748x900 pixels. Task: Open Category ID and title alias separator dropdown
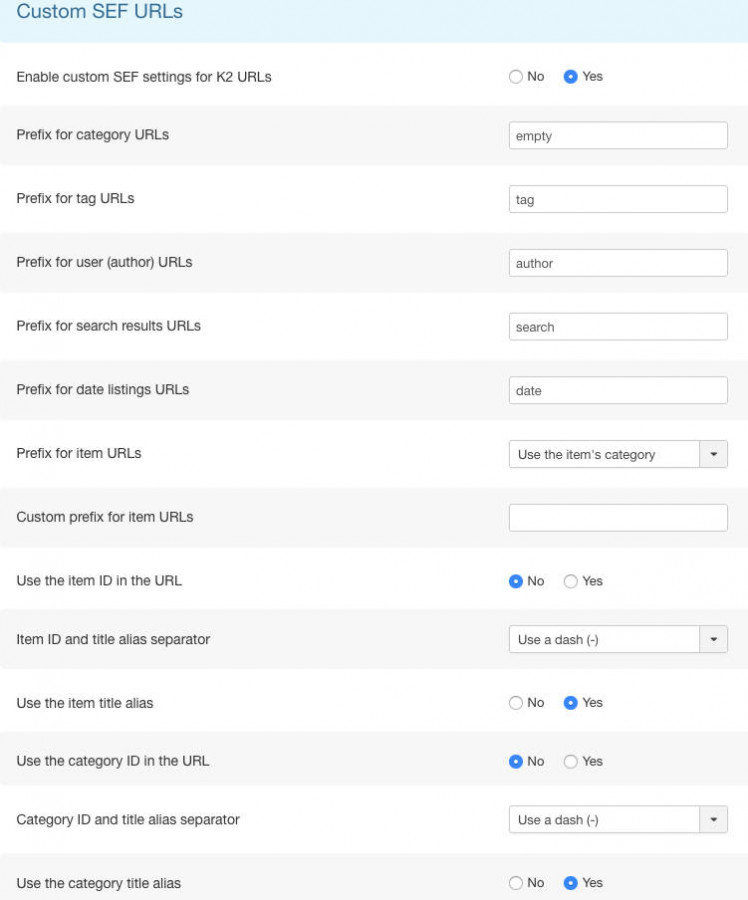[618, 820]
